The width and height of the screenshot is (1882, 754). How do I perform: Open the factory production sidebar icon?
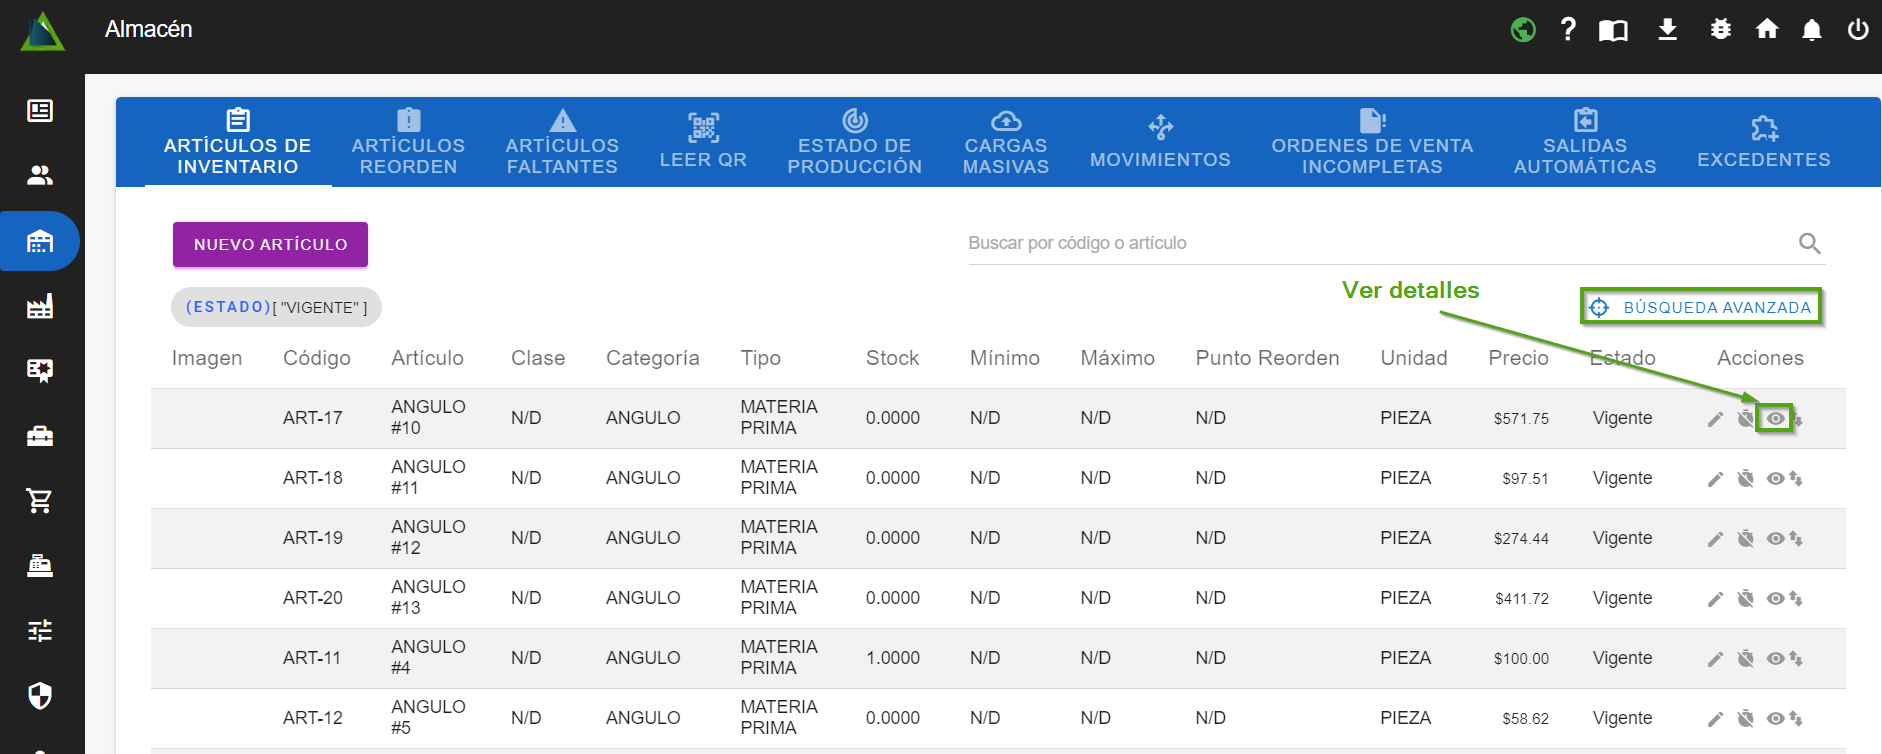click(x=40, y=306)
